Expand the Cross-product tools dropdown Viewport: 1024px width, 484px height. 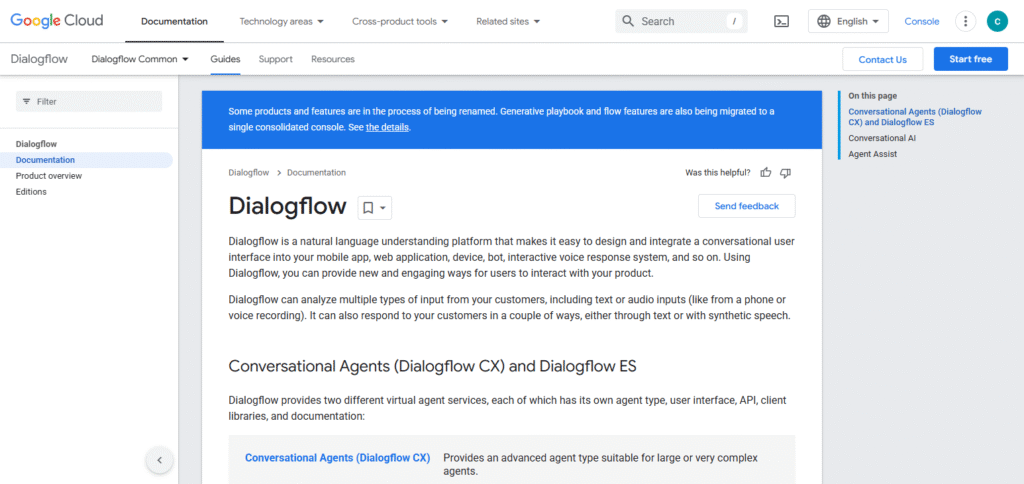click(400, 22)
